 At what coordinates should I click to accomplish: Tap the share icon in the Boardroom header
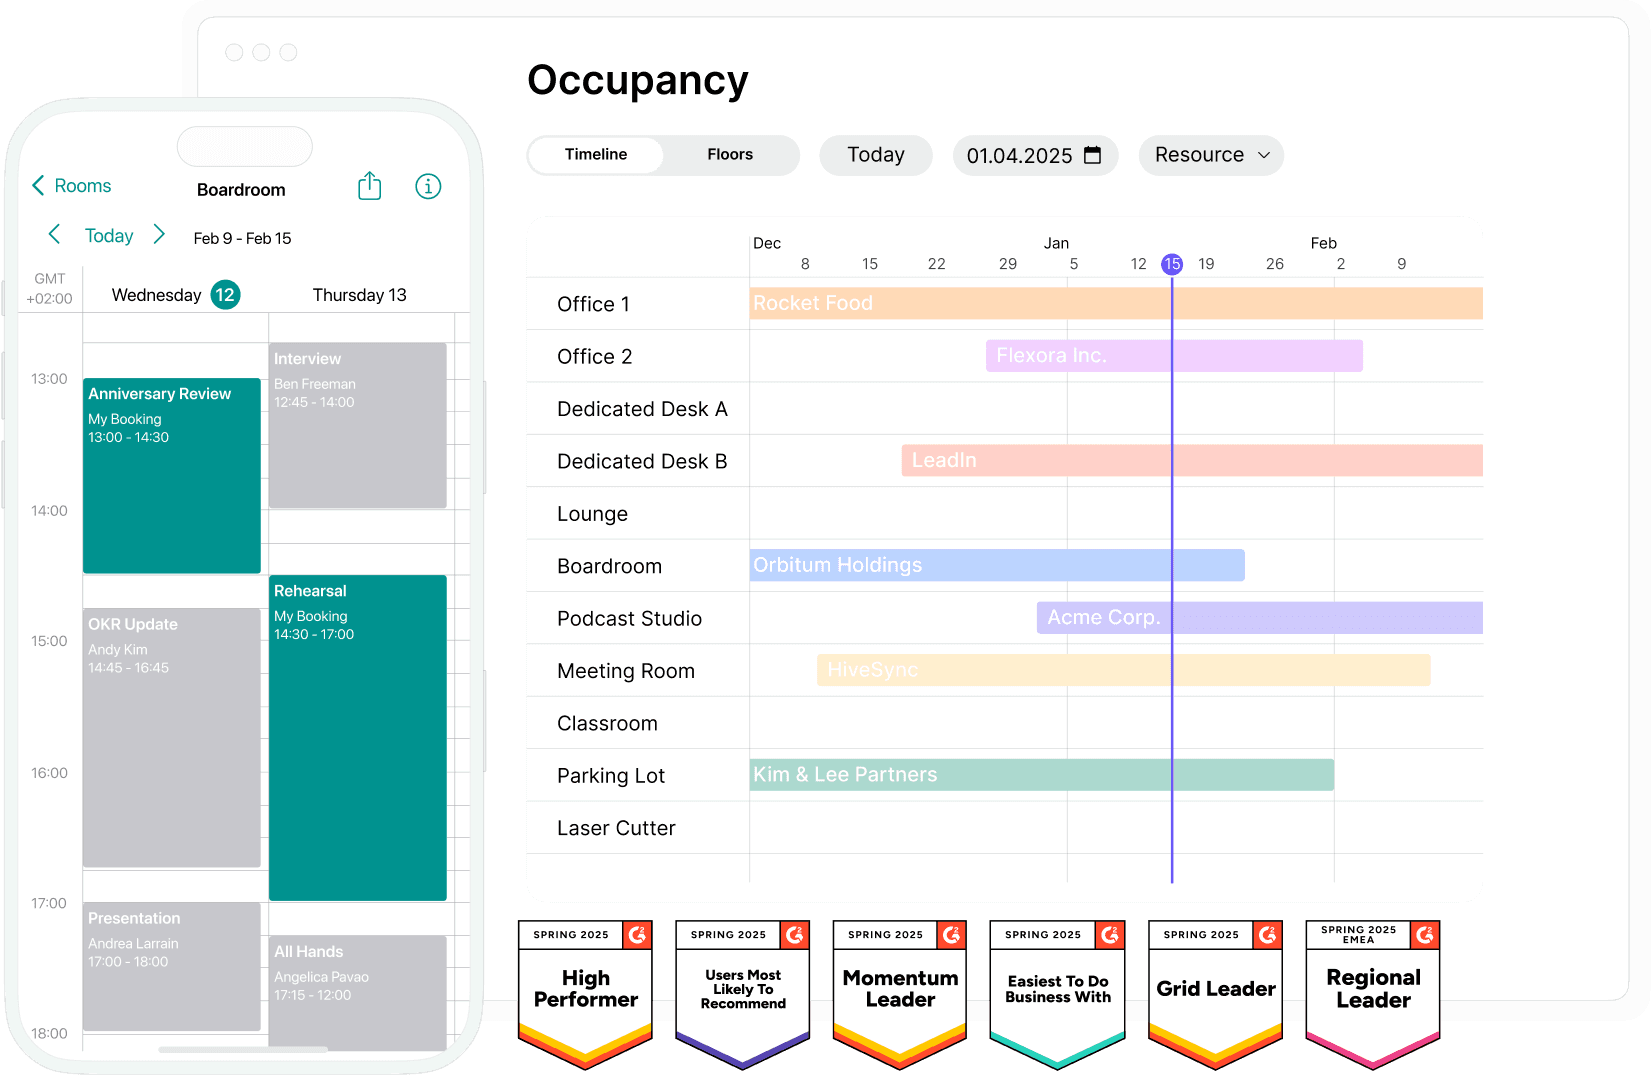369,186
